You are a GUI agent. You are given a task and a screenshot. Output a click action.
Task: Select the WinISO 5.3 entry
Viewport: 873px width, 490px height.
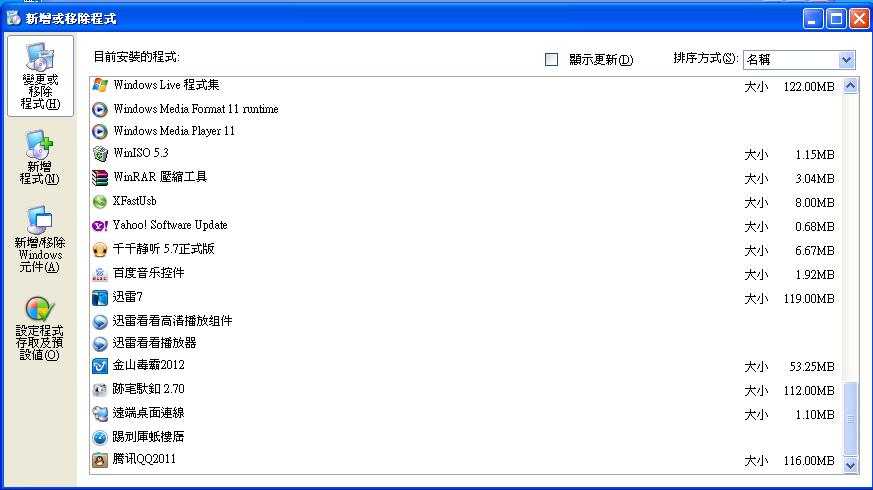pos(140,153)
